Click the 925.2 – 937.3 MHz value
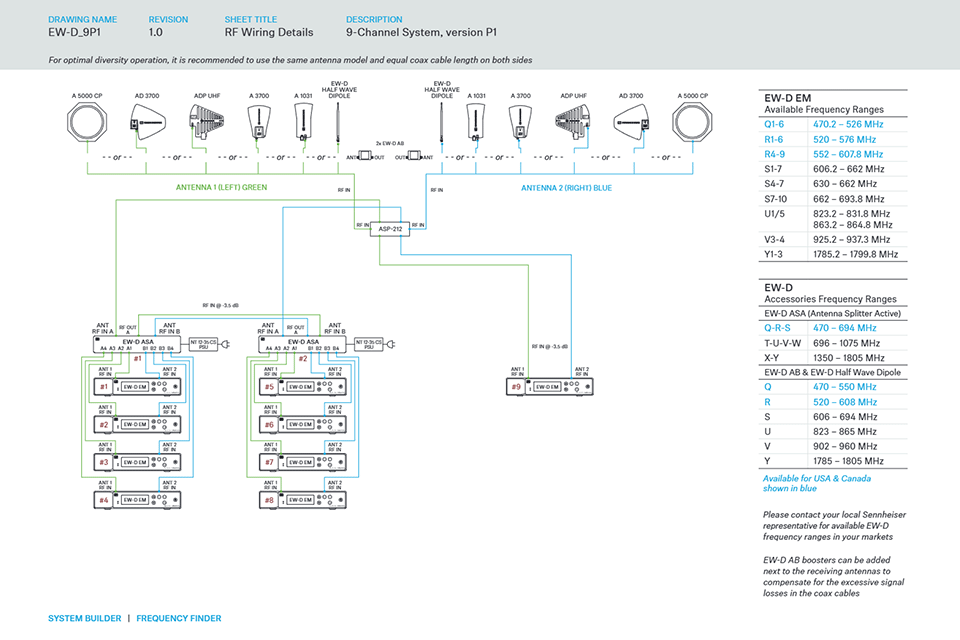Screen dimensions: 960x640 852,239
